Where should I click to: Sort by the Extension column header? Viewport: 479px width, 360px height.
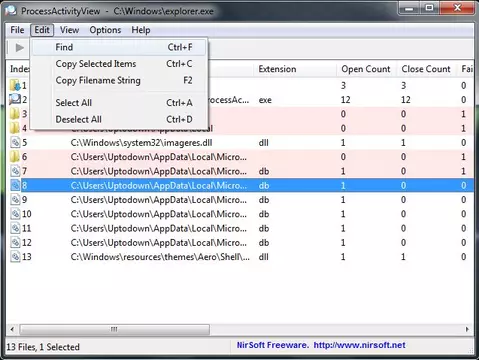point(277,69)
